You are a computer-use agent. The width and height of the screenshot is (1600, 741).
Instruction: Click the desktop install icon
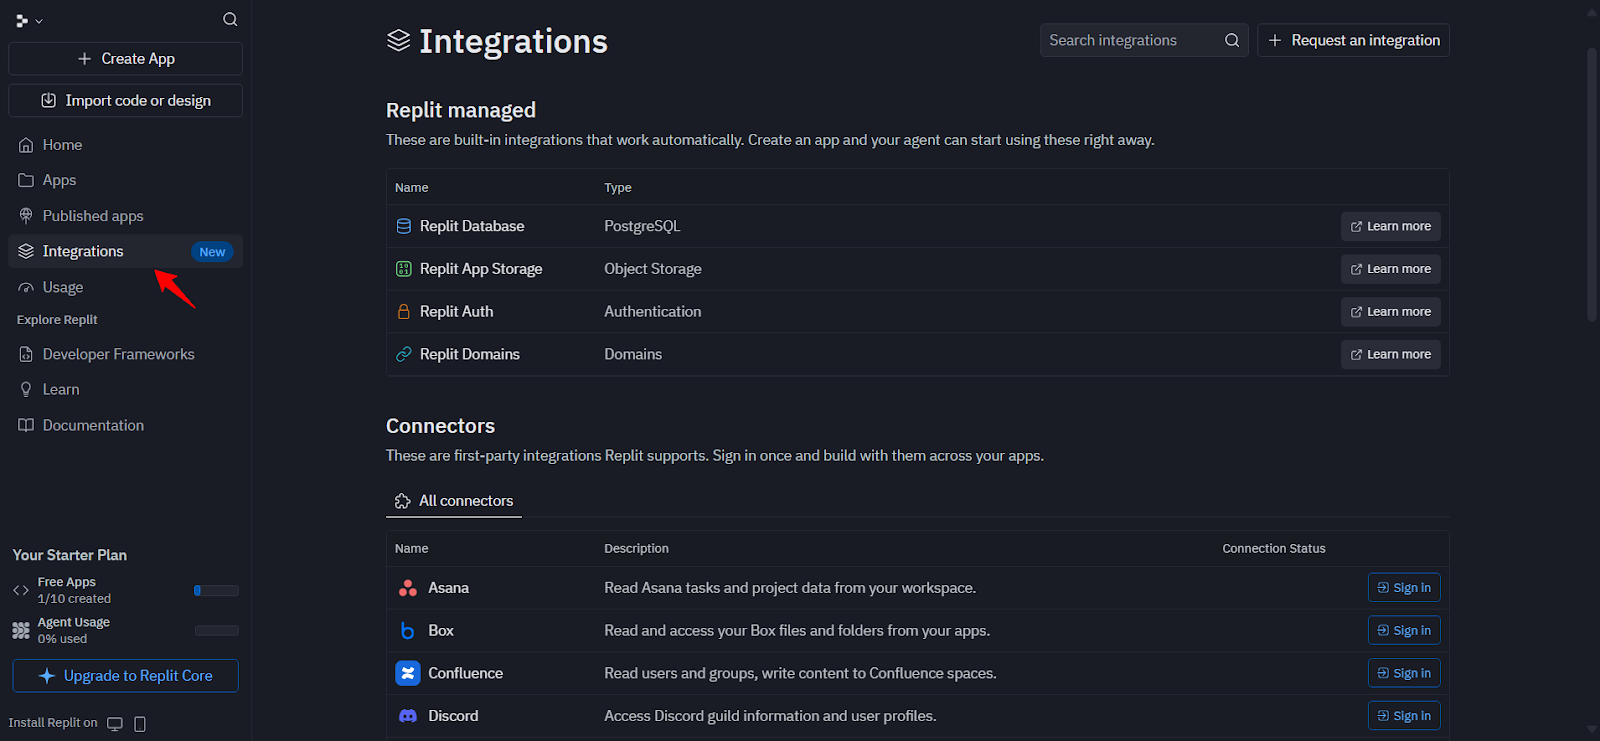(115, 724)
